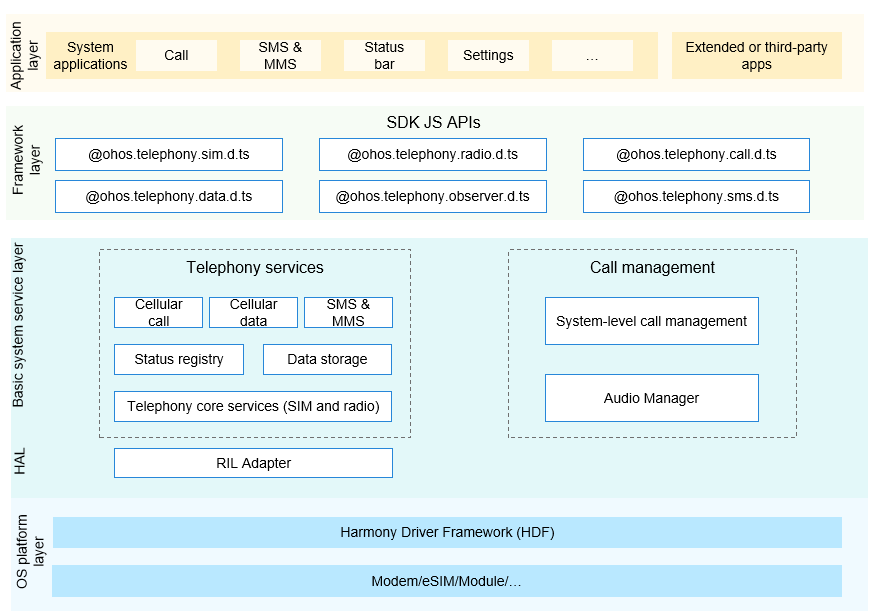Click the System-level call management box
The height and width of the screenshot is (616, 872).
tap(651, 321)
